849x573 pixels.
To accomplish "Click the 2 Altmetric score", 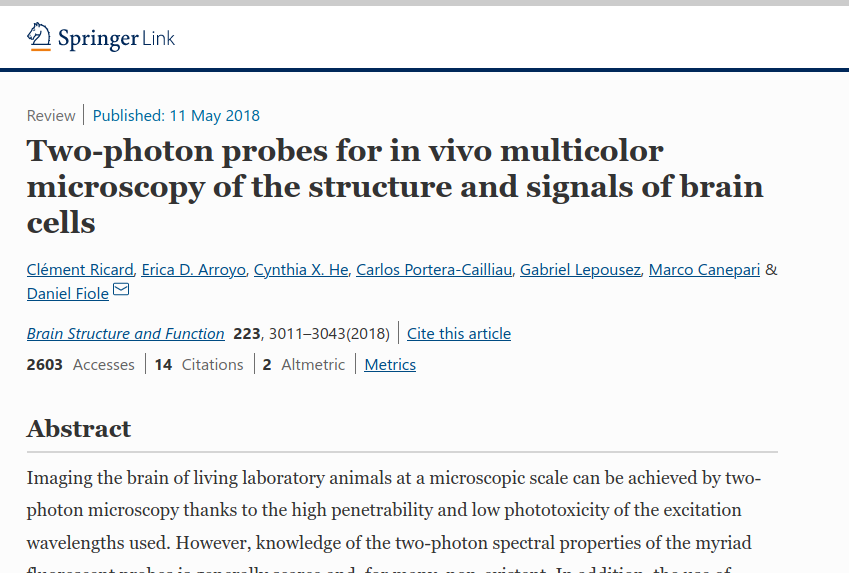I will 304,364.
